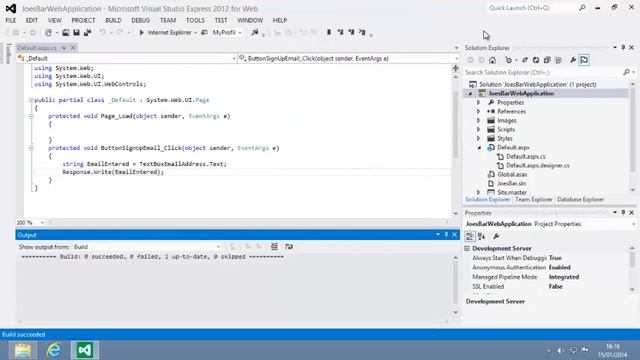Viewport: 640px width, 360px height.
Task: Click the search icon in Quick Launch
Action: [x=582, y=8]
